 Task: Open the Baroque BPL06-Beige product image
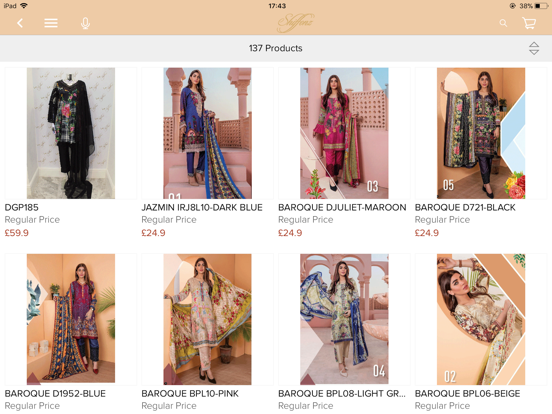(481, 319)
